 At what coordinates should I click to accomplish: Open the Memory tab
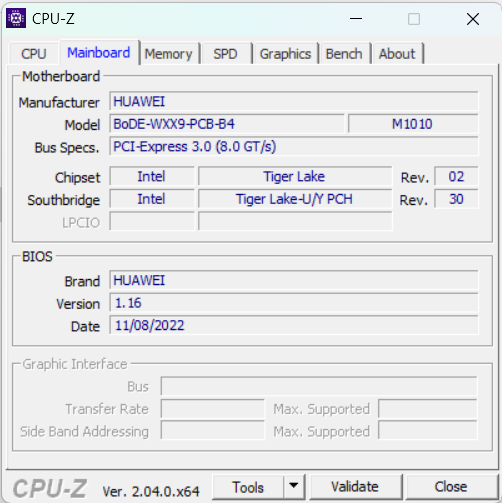click(169, 54)
